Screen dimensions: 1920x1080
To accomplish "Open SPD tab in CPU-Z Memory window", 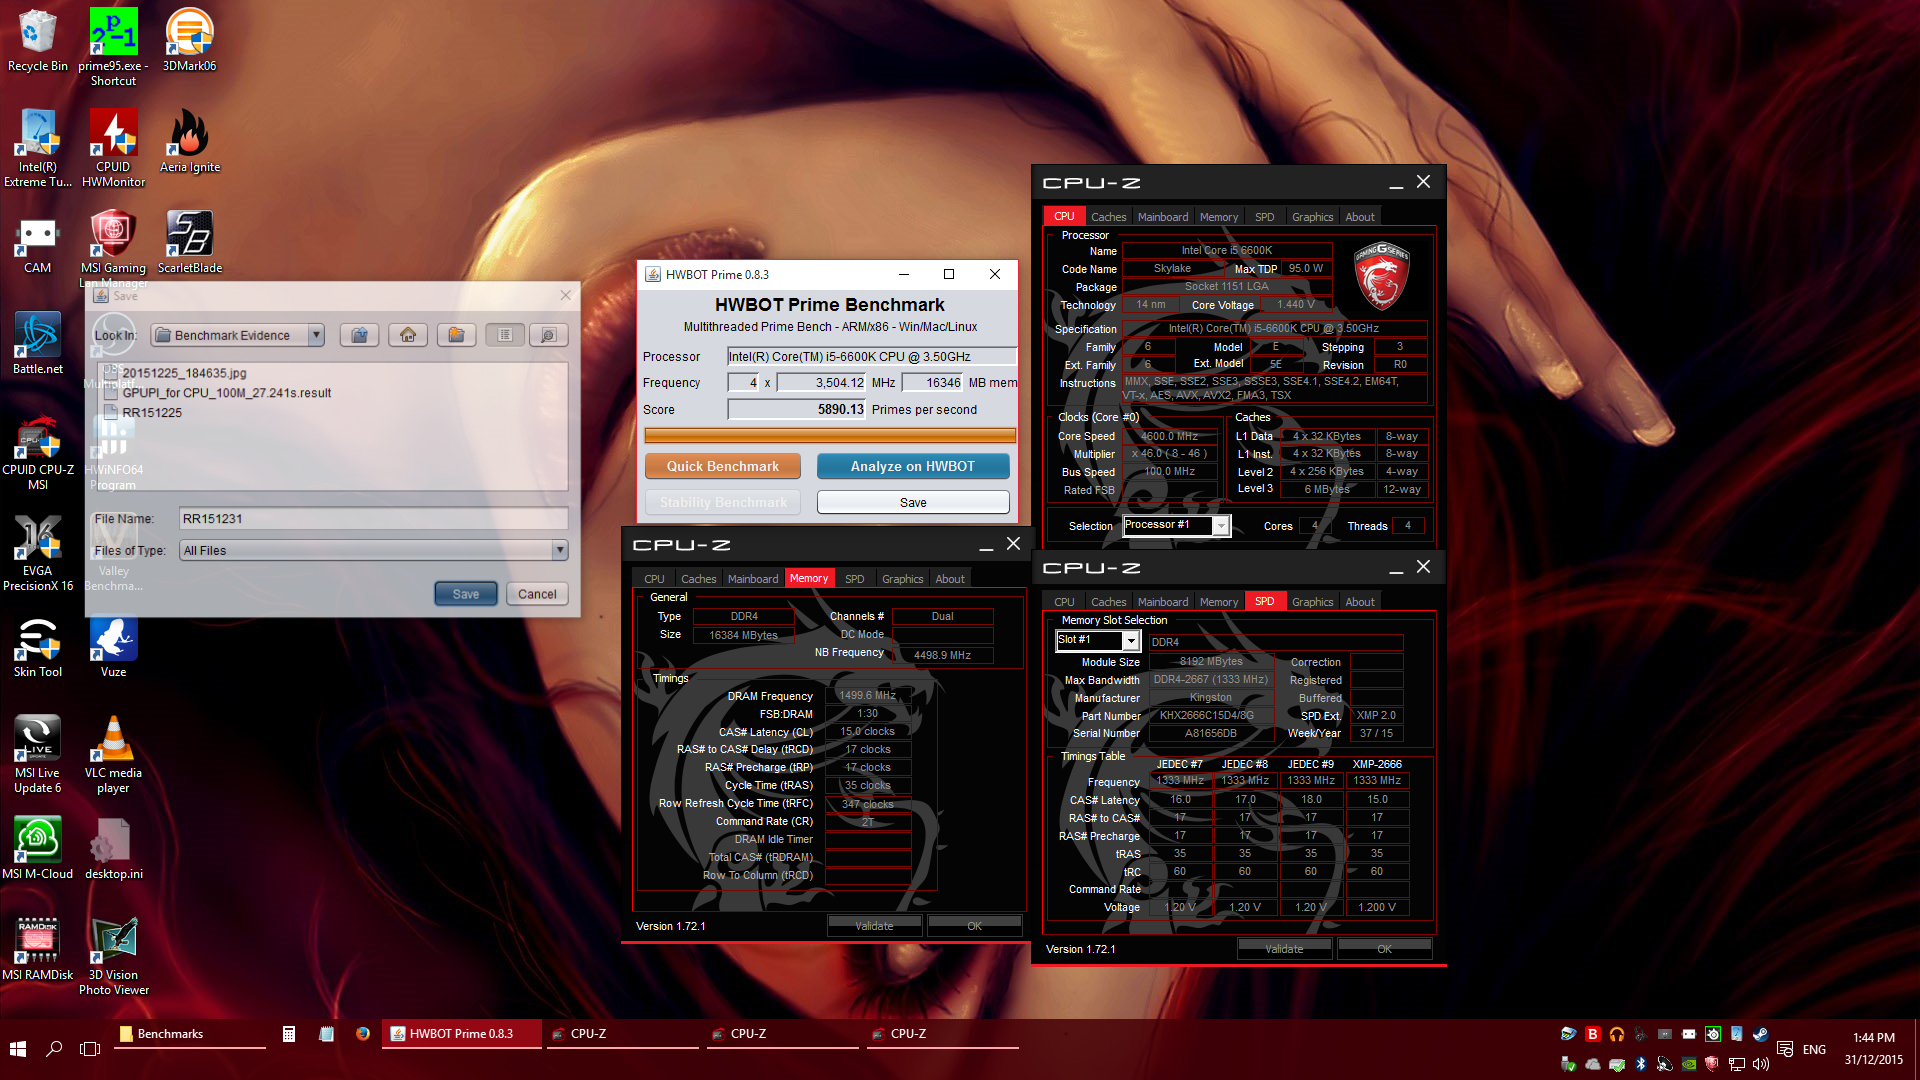I will tap(854, 579).
